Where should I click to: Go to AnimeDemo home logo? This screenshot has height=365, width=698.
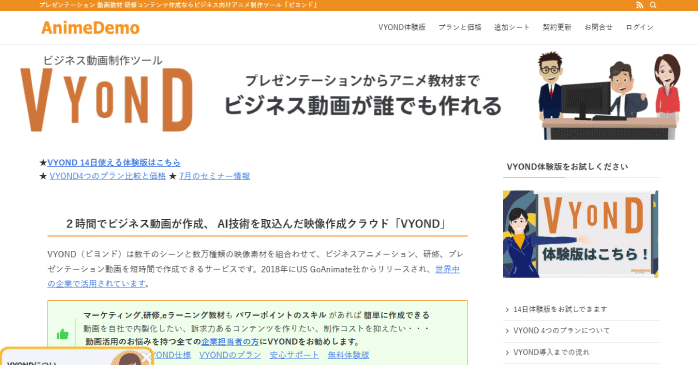click(x=90, y=28)
